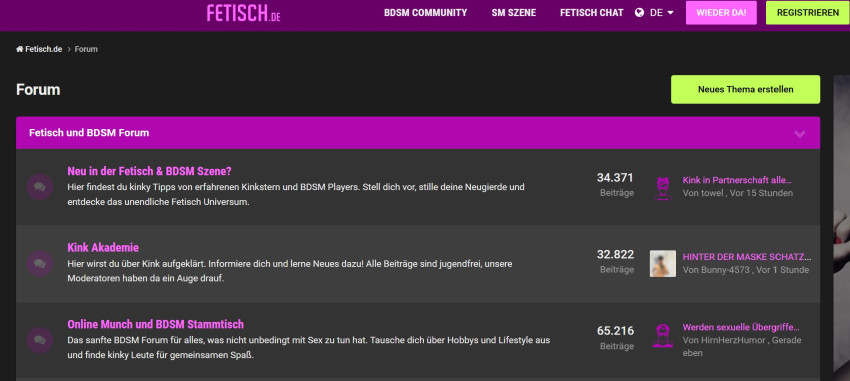Click the REGISTRIEREN button
The image size is (850, 381).
pyautogui.click(x=808, y=12)
